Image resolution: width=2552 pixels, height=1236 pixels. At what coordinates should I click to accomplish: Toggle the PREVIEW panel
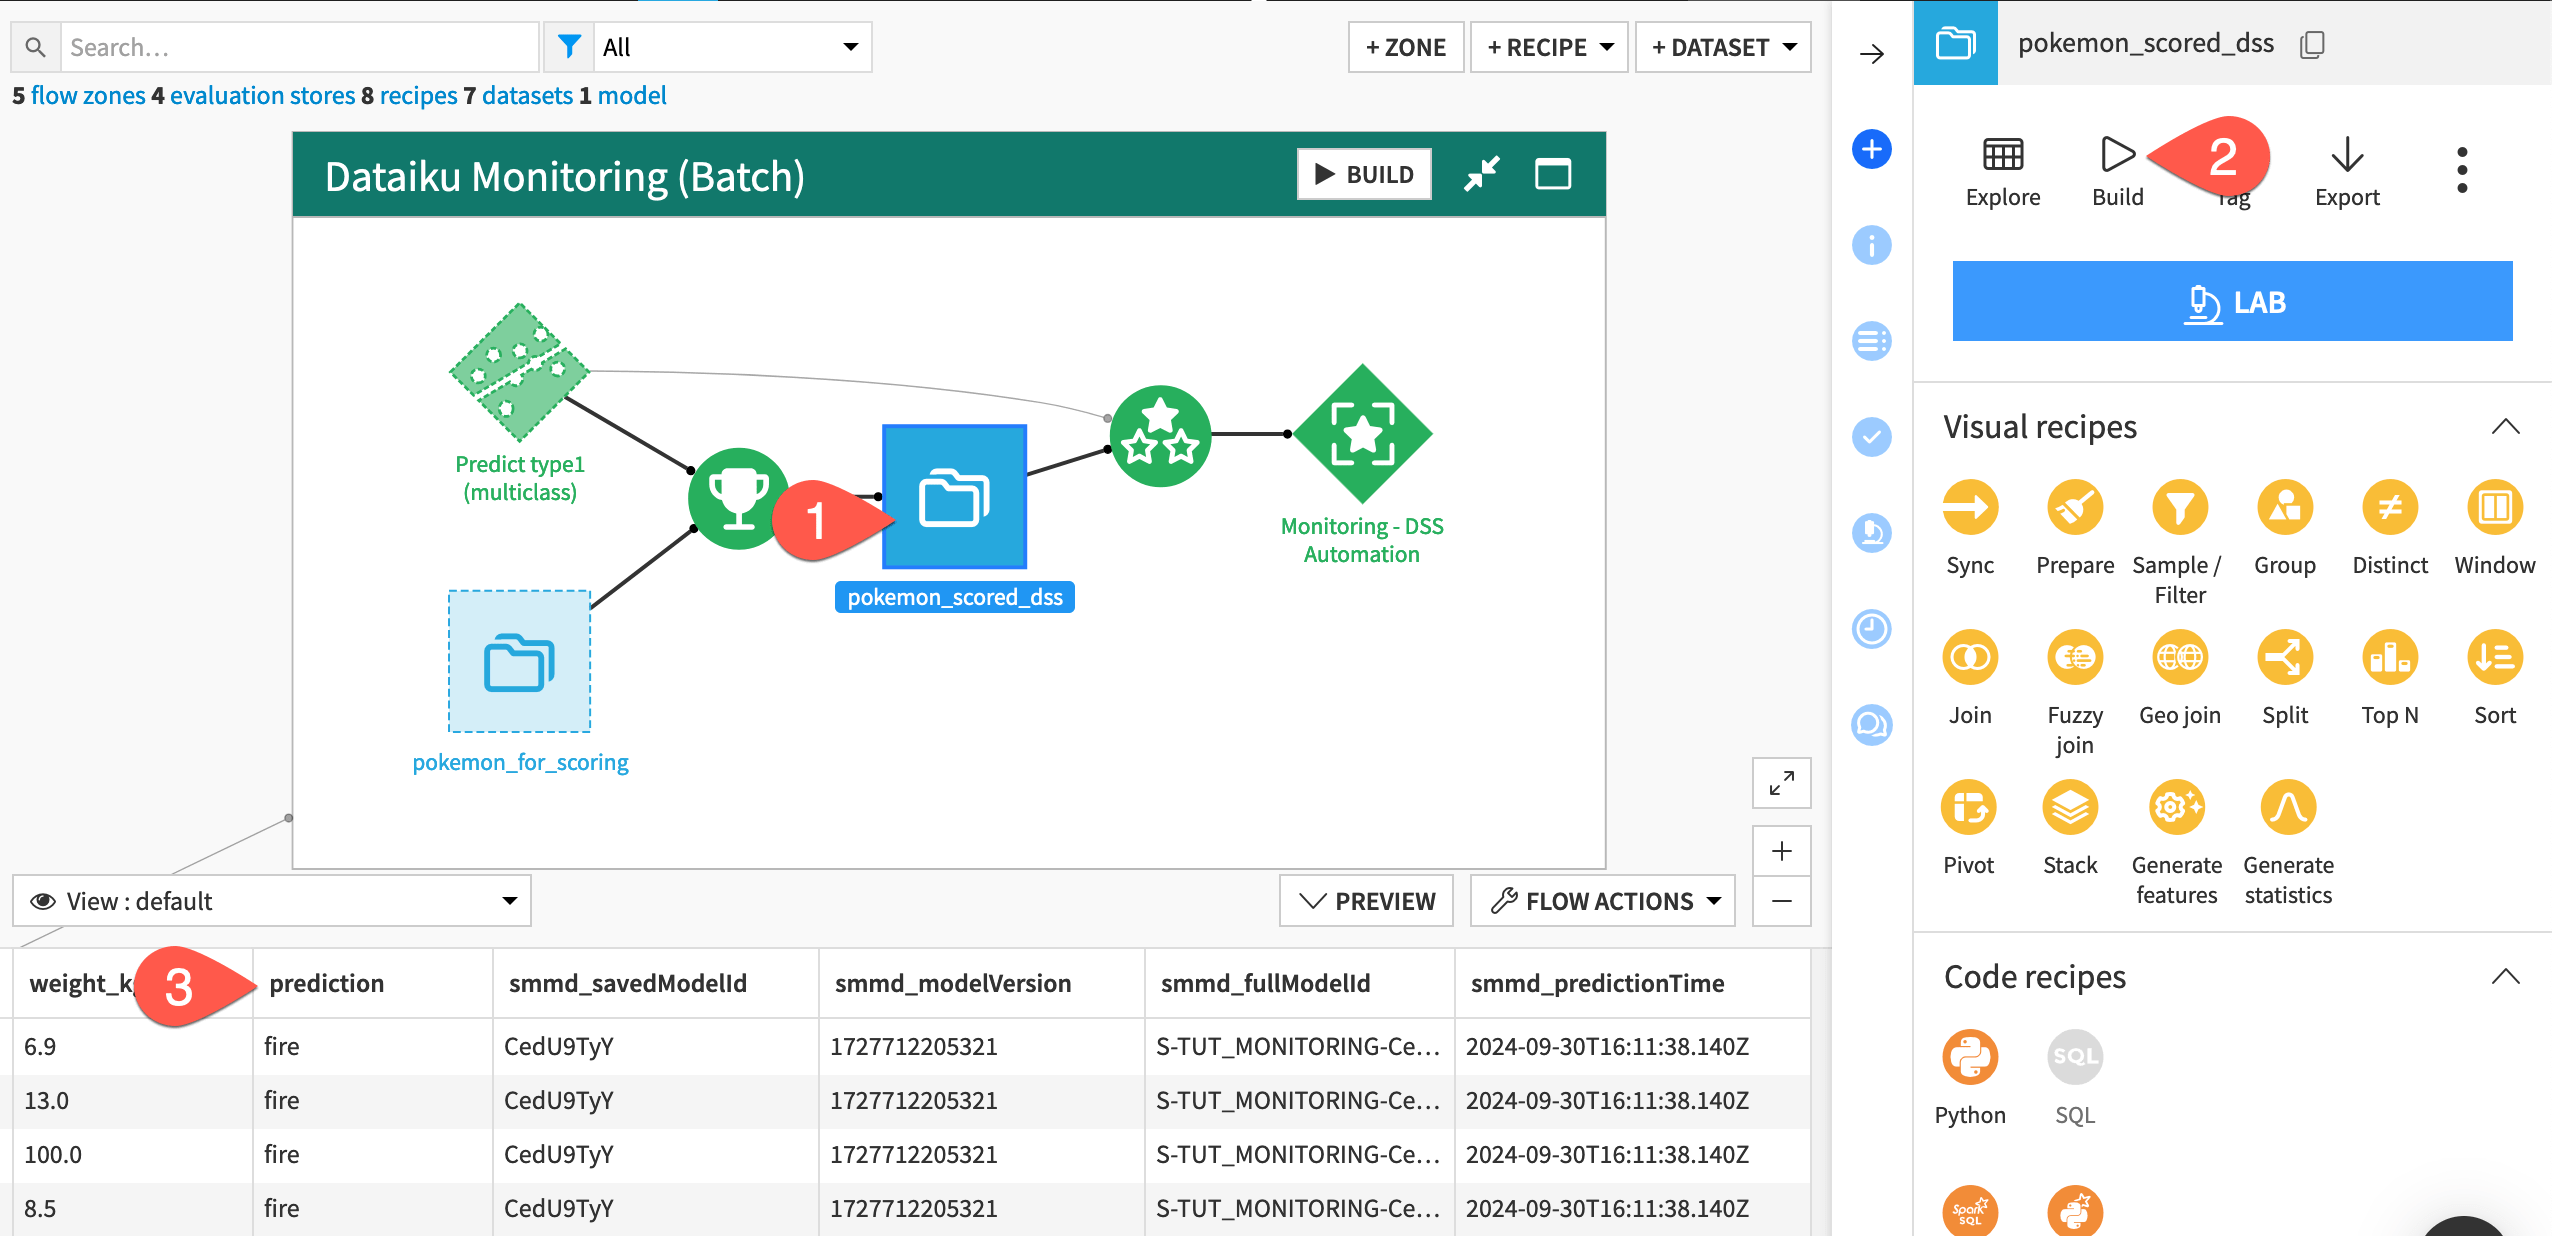tap(1366, 901)
